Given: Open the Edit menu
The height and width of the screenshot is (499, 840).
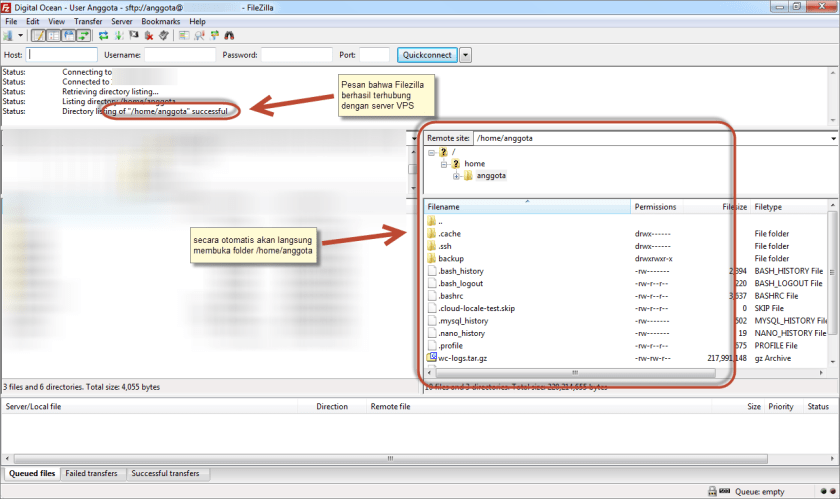Looking at the screenshot, I should point(33,21).
